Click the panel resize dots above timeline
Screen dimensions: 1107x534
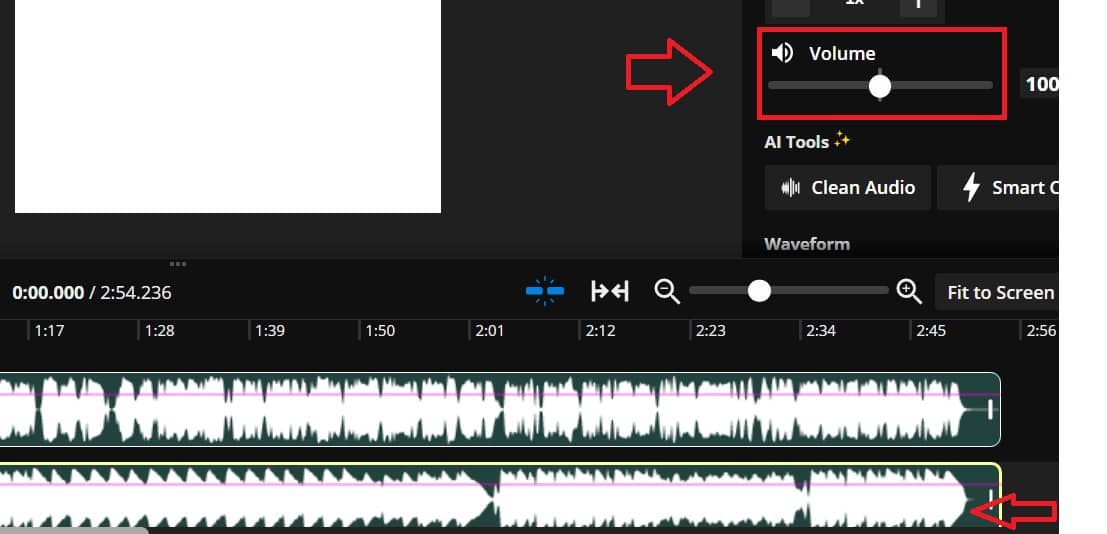tap(178, 264)
